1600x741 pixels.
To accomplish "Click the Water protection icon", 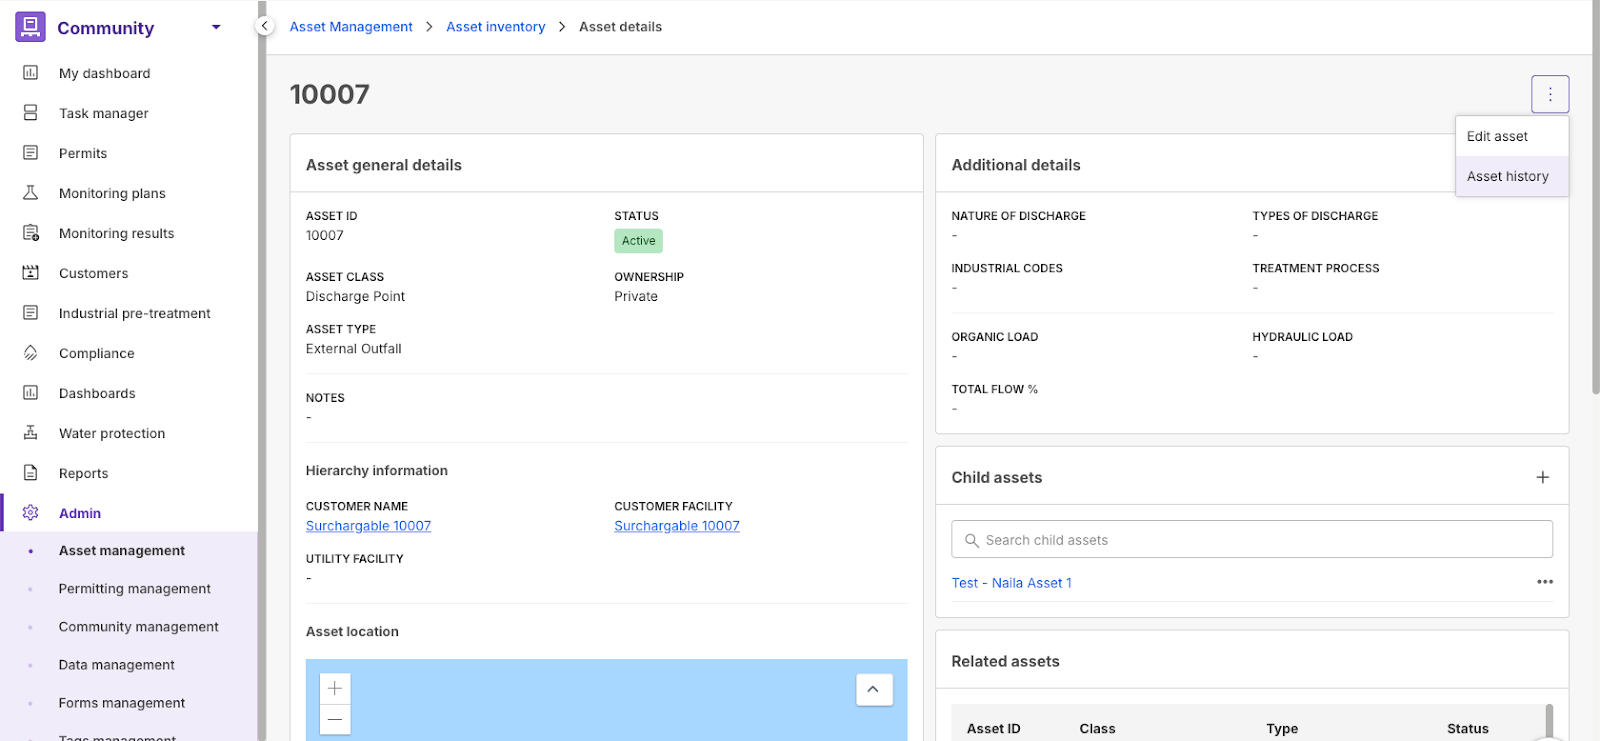I will (x=31, y=433).
